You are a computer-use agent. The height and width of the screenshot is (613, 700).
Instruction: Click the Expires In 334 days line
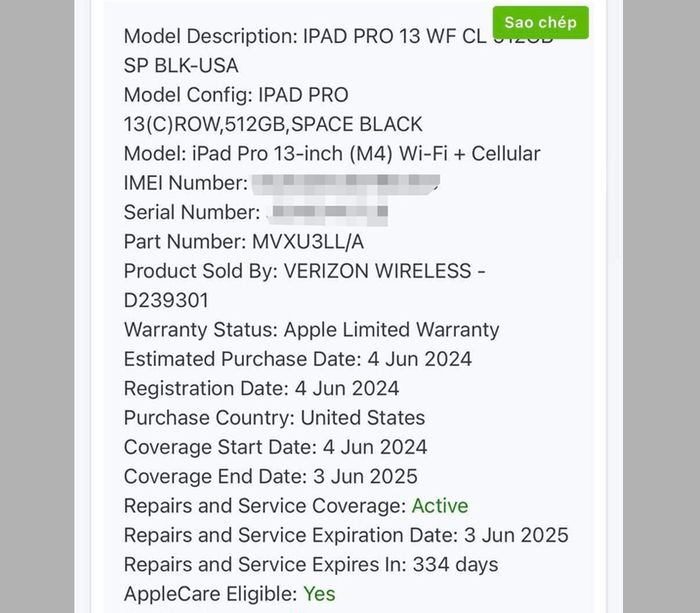[x=310, y=564]
